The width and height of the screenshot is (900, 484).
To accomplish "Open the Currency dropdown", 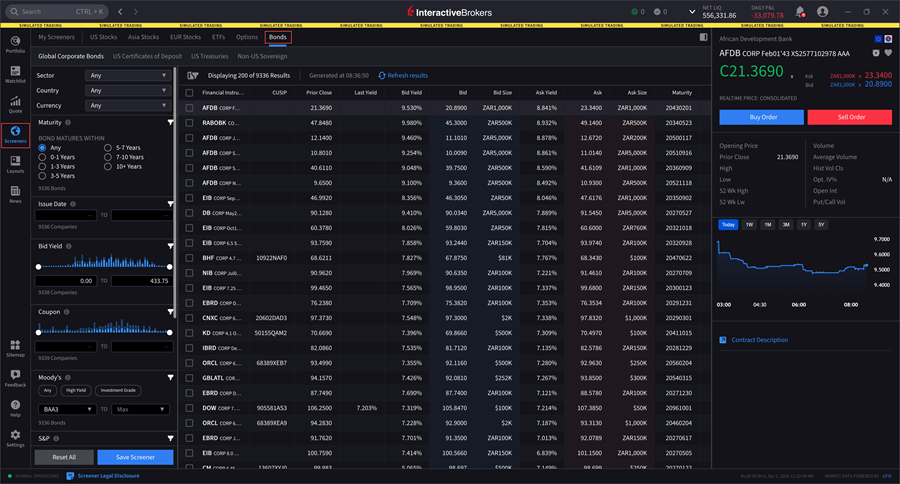I will [126, 105].
